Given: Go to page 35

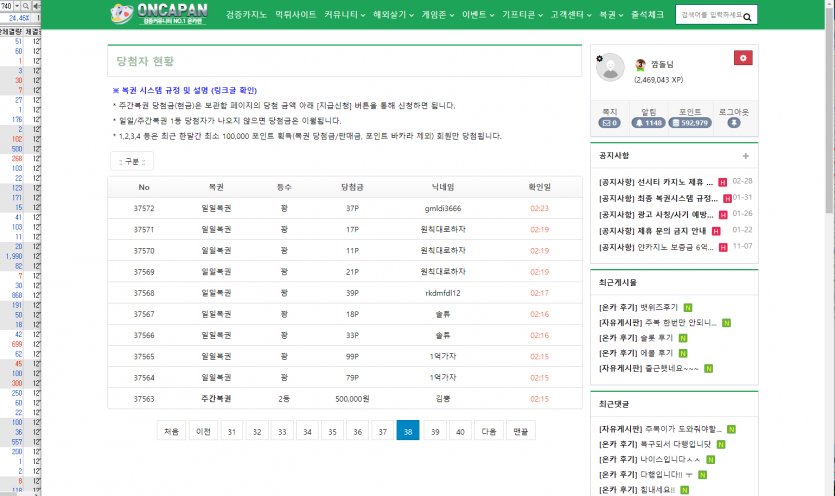Looking at the screenshot, I should click(332, 430).
